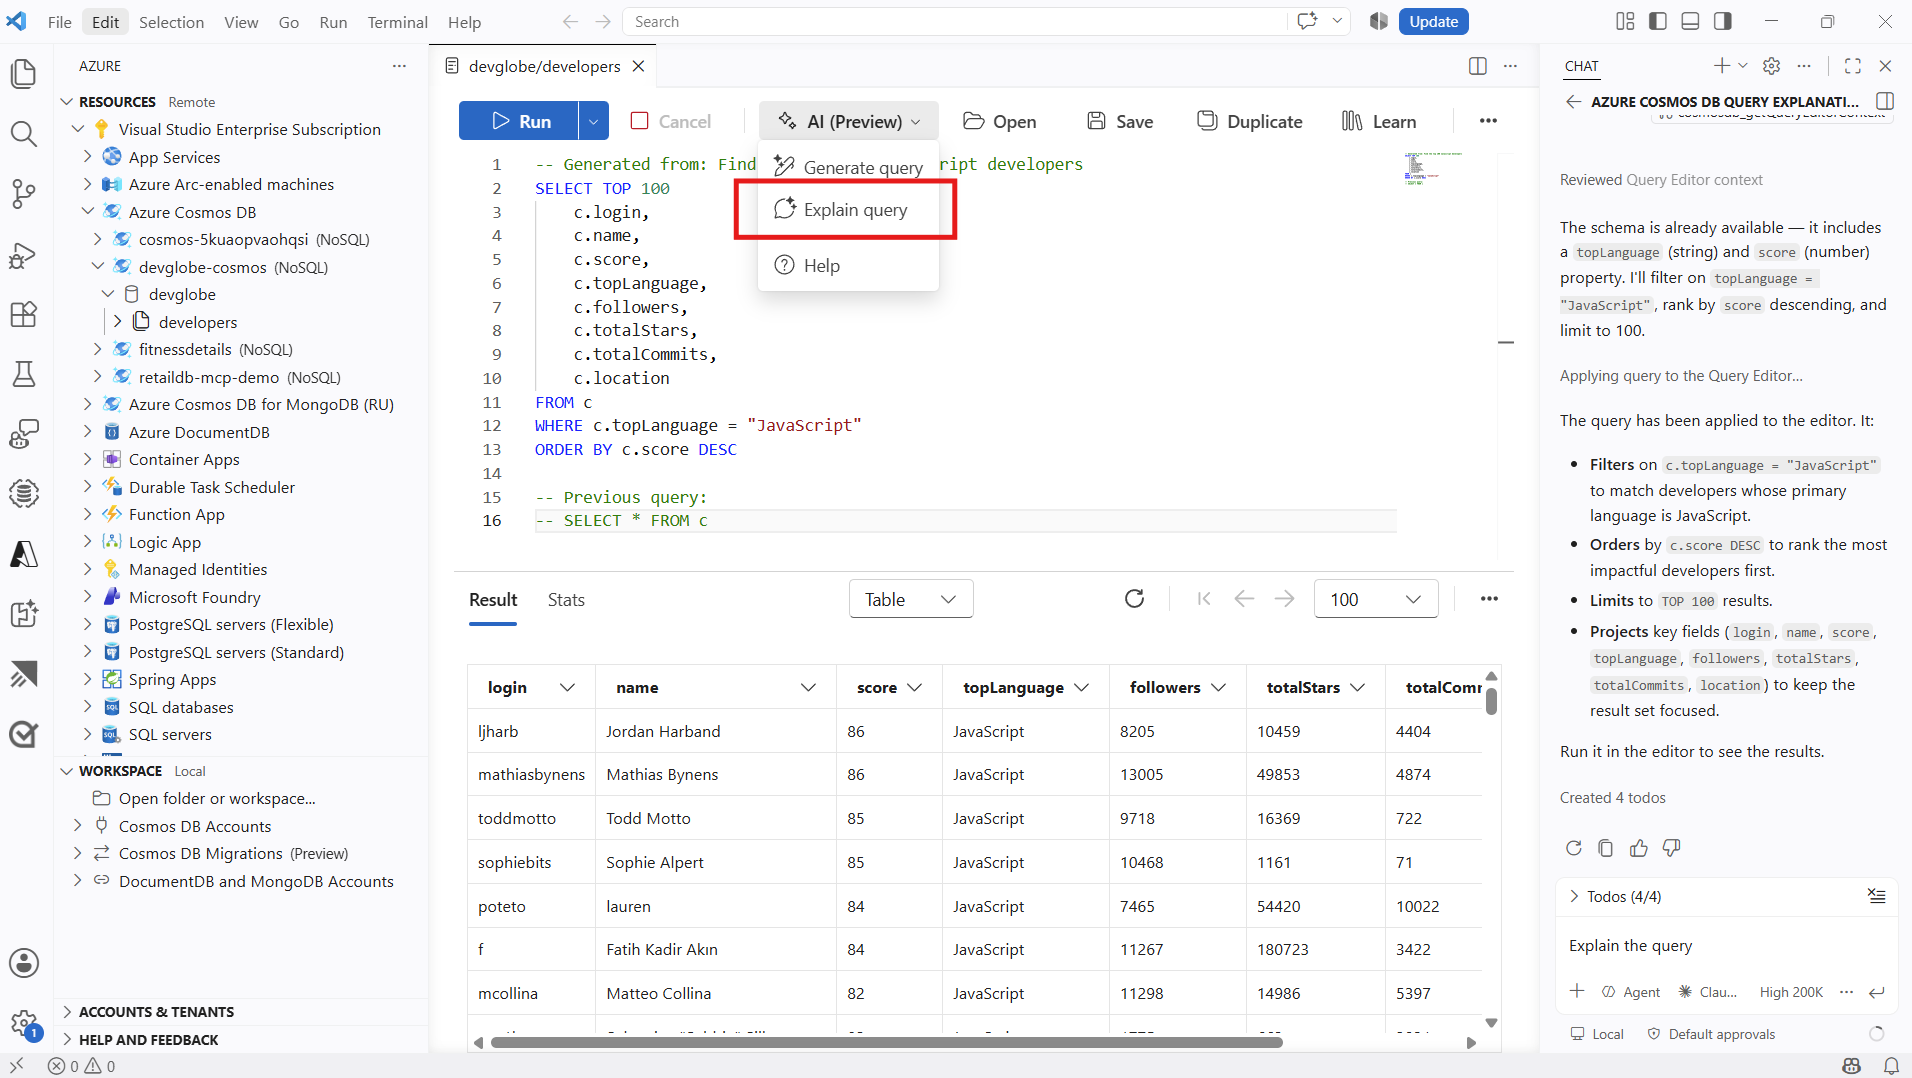Viewport: 1912px width, 1078px height.
Task: Go back using the title bar arrow
Action: pos(570,22)
